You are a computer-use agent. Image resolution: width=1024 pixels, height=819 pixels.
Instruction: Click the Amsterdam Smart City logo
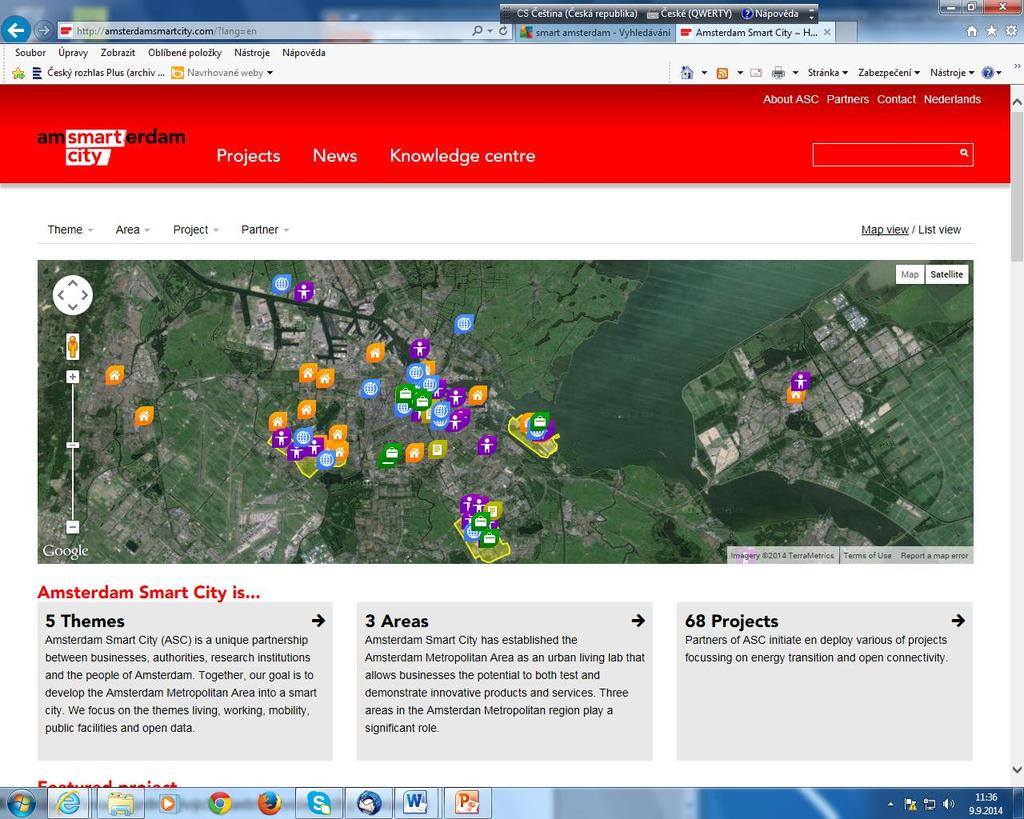[x=111, y=146]
